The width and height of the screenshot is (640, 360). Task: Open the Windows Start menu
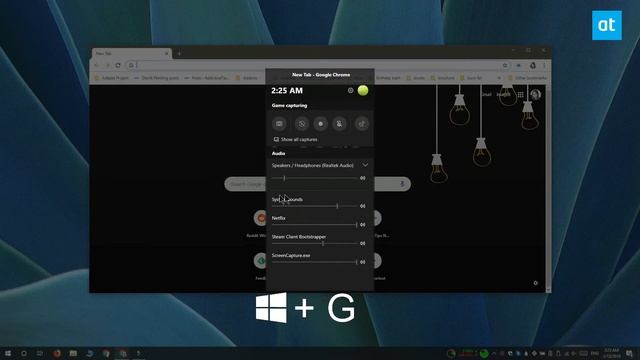click(x=8, y=353)
